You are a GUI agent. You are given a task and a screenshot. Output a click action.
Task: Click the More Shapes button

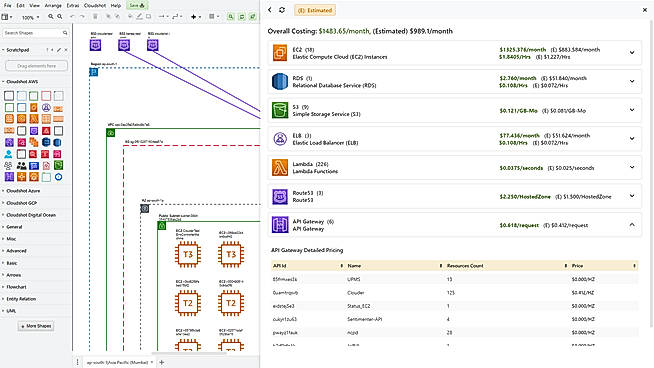[36, 326]
